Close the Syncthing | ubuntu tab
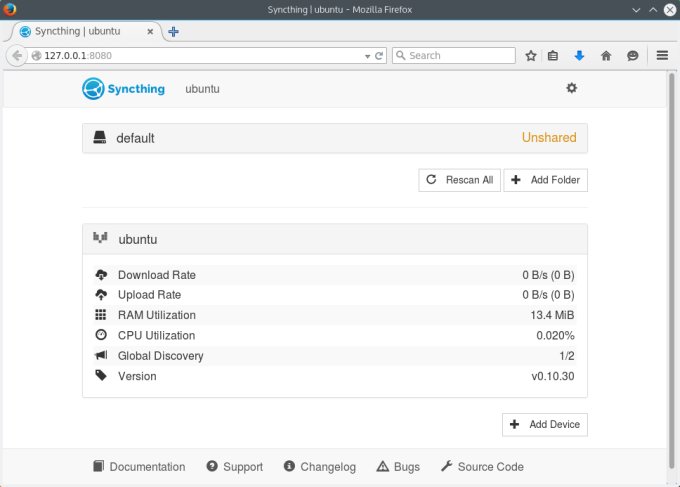This screenshot has height=487, width=680. 150,31
